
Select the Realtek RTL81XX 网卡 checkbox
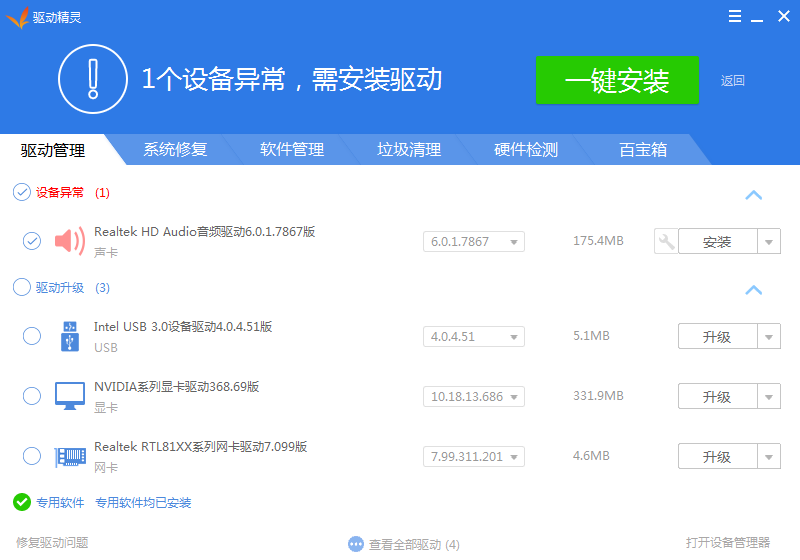click(x=32, y=456)
